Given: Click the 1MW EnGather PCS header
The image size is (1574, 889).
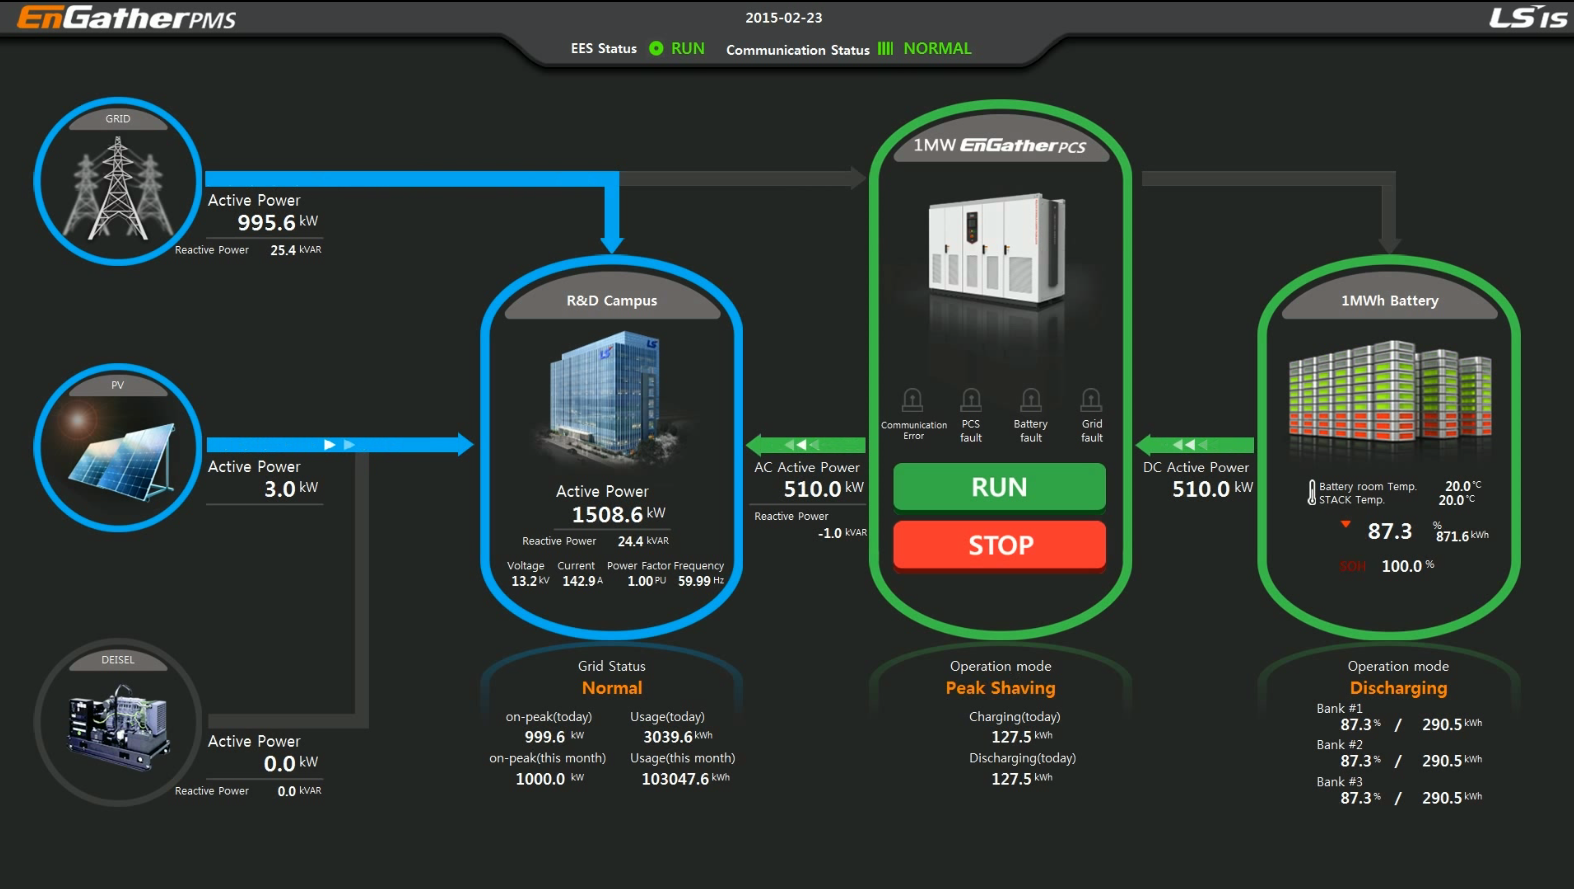Looking at the screenshot, I should [x=999, y=146].
